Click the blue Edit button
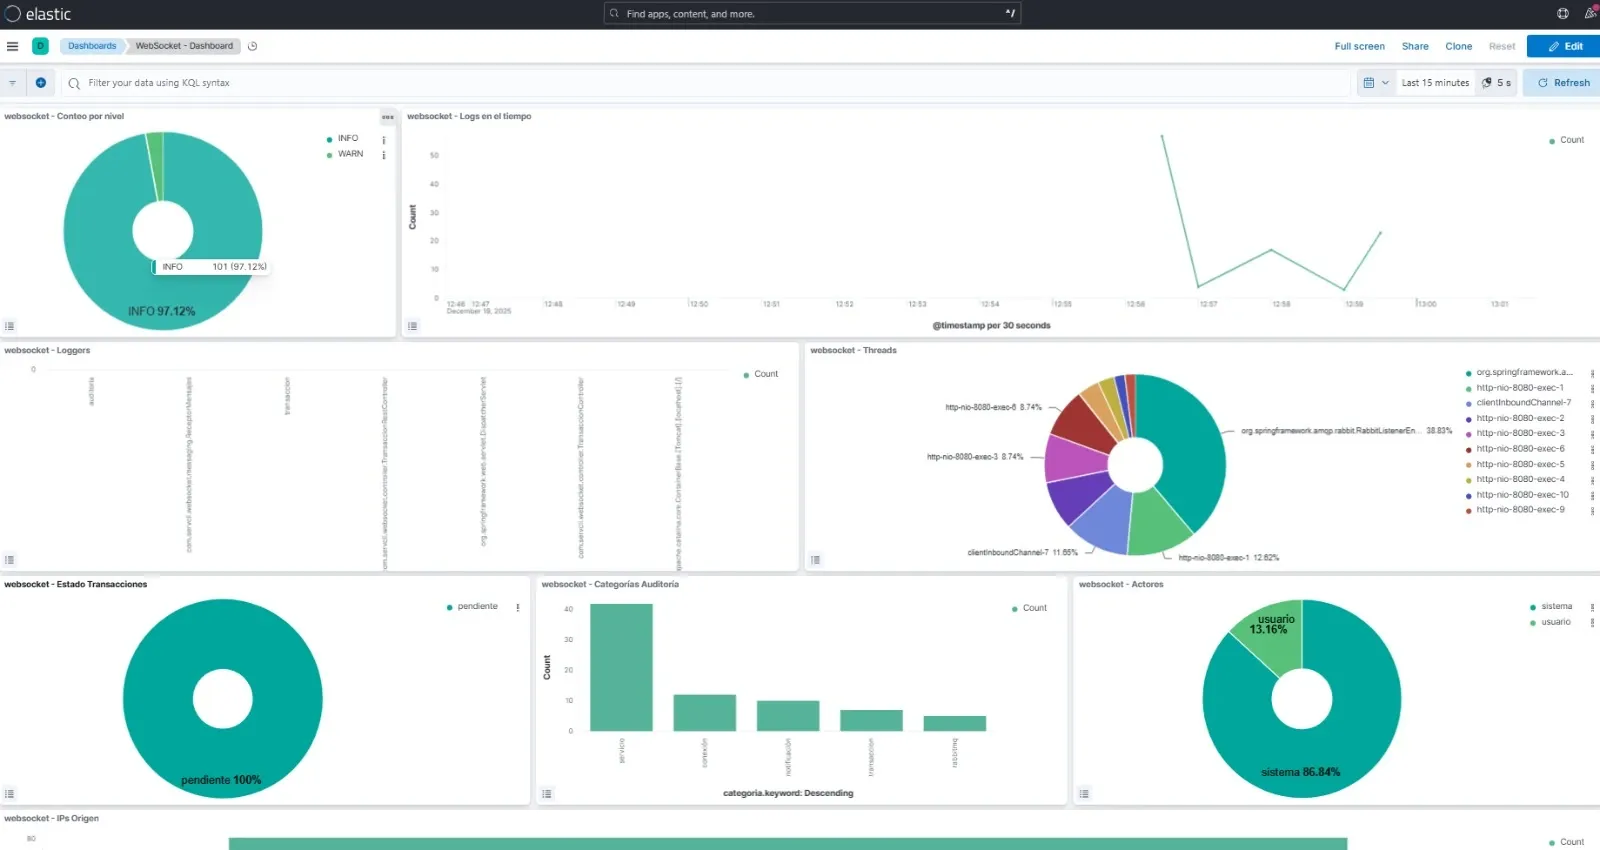This screenshot has height=850, width=1600. 1564,46
